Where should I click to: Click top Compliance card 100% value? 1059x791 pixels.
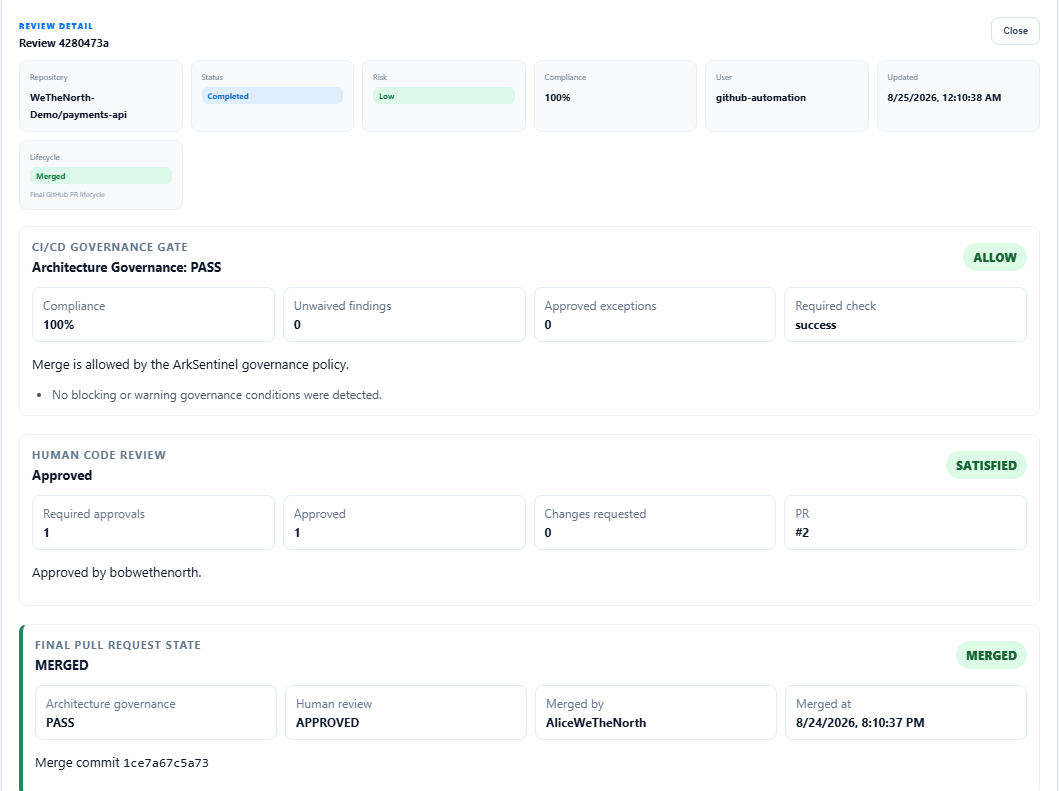click(557, 97)
